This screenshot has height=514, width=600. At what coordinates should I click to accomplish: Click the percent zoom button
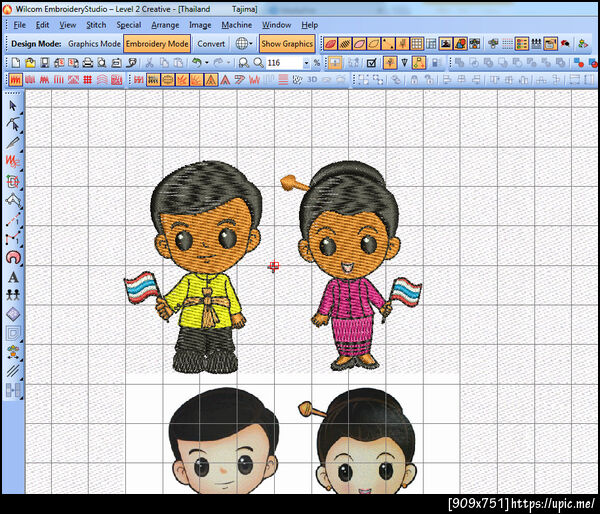316,63
